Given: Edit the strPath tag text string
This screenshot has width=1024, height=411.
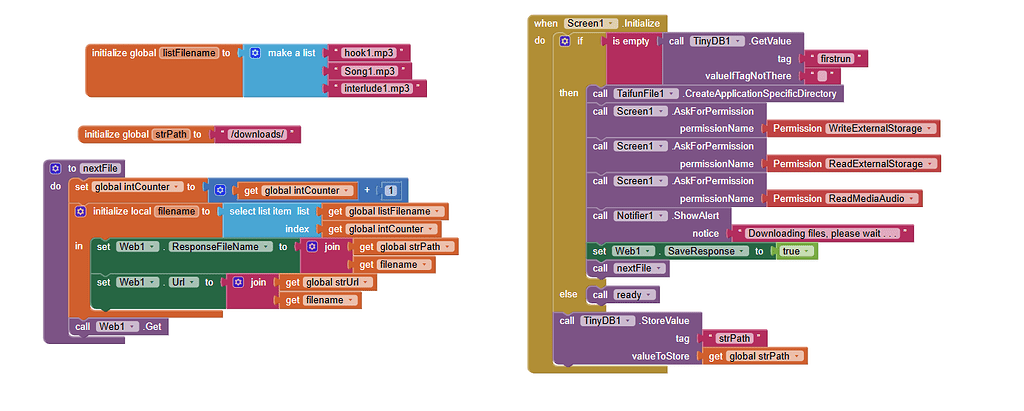Looking at the screenshot, I should [x=734, y=338].
